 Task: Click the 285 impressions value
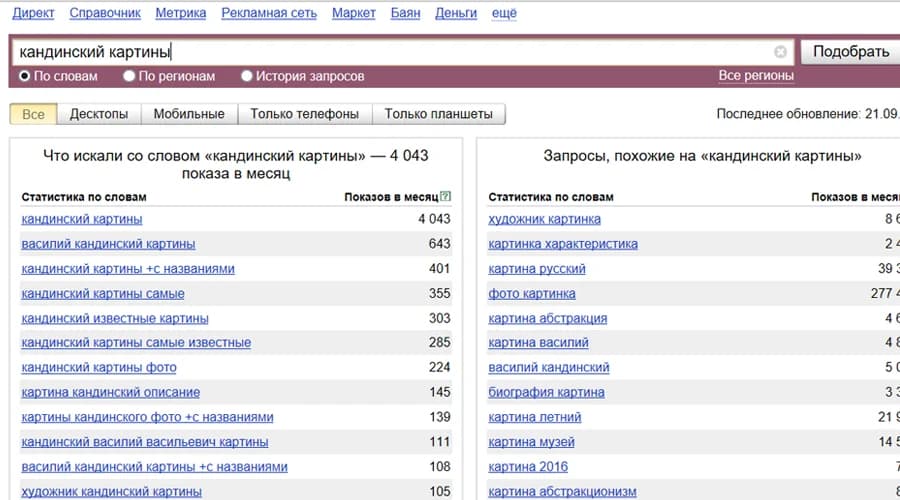pyautogui.click(x=440, y=342)
